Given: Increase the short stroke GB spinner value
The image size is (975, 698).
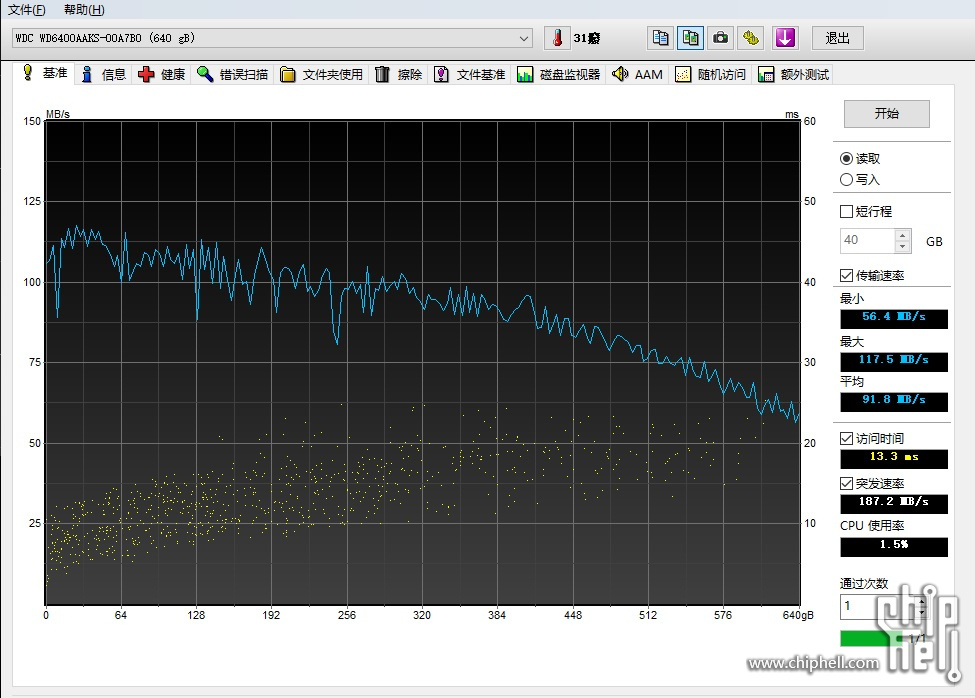Looking at the screenshot, I should 903,235.
